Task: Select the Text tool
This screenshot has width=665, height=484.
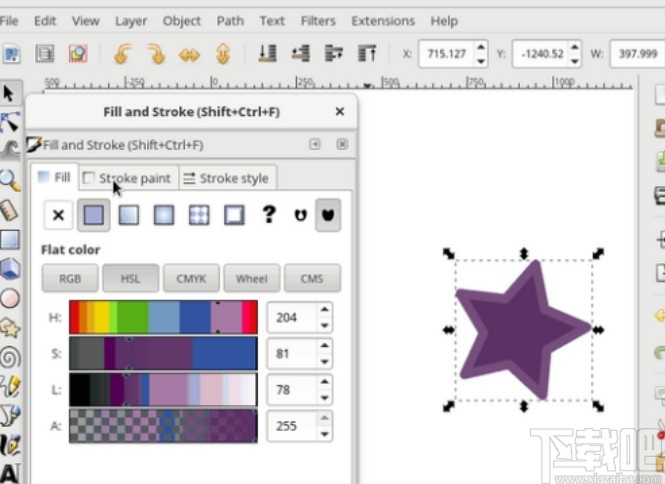Action: (9, 473)
